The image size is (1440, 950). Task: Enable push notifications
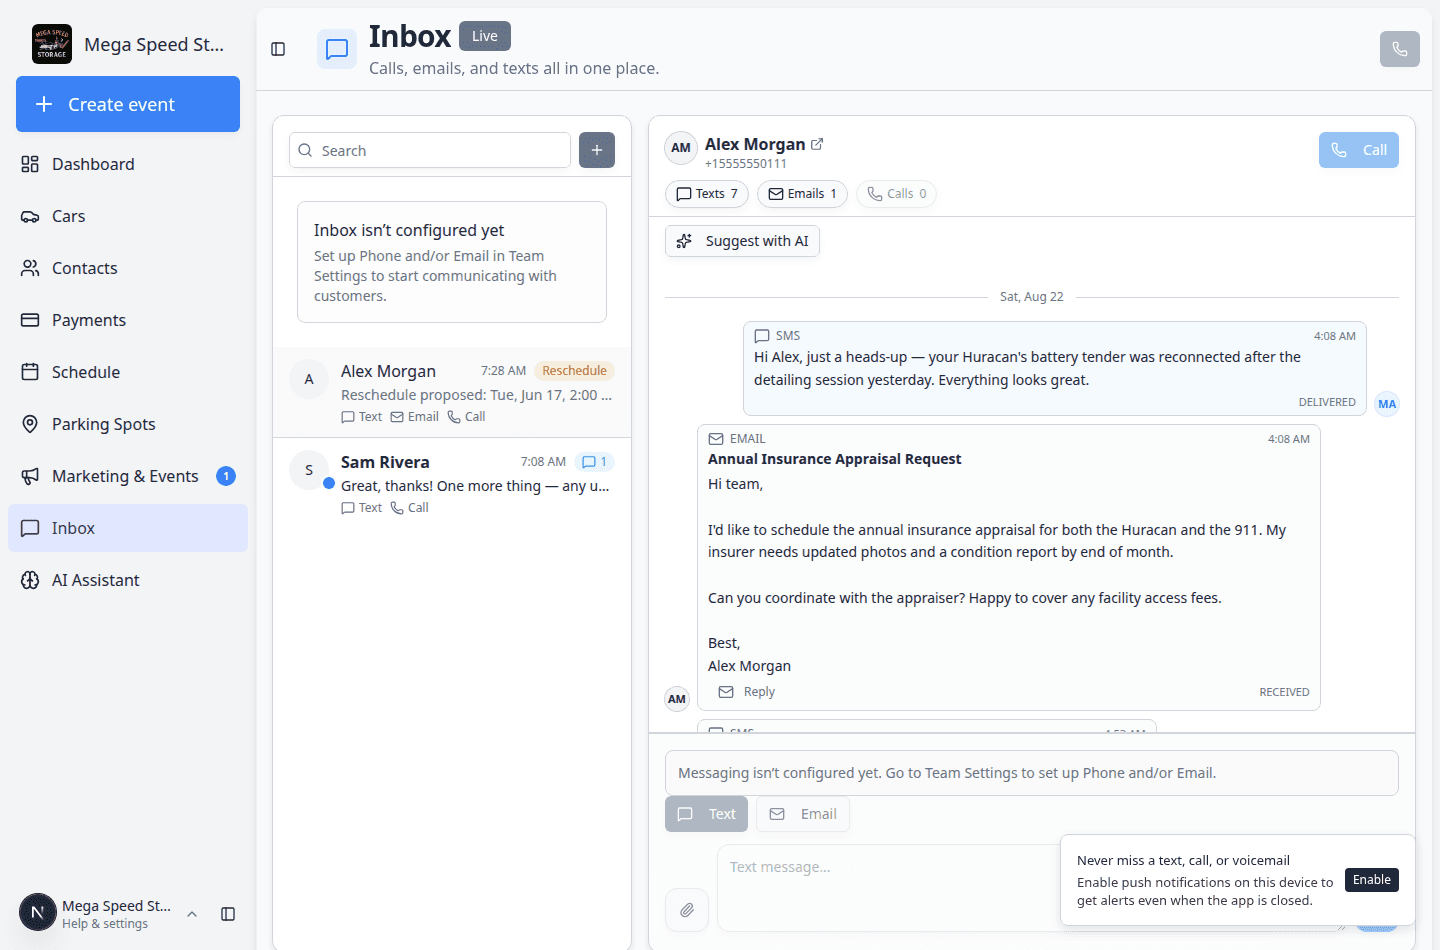point(1372,880)
